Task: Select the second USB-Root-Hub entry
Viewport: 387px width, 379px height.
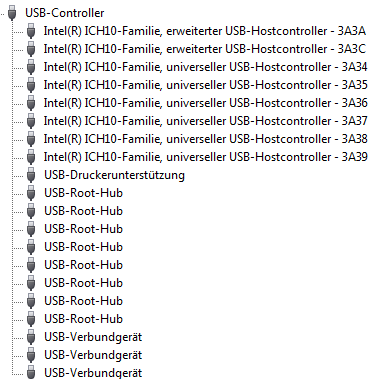Action: point(83,211)
